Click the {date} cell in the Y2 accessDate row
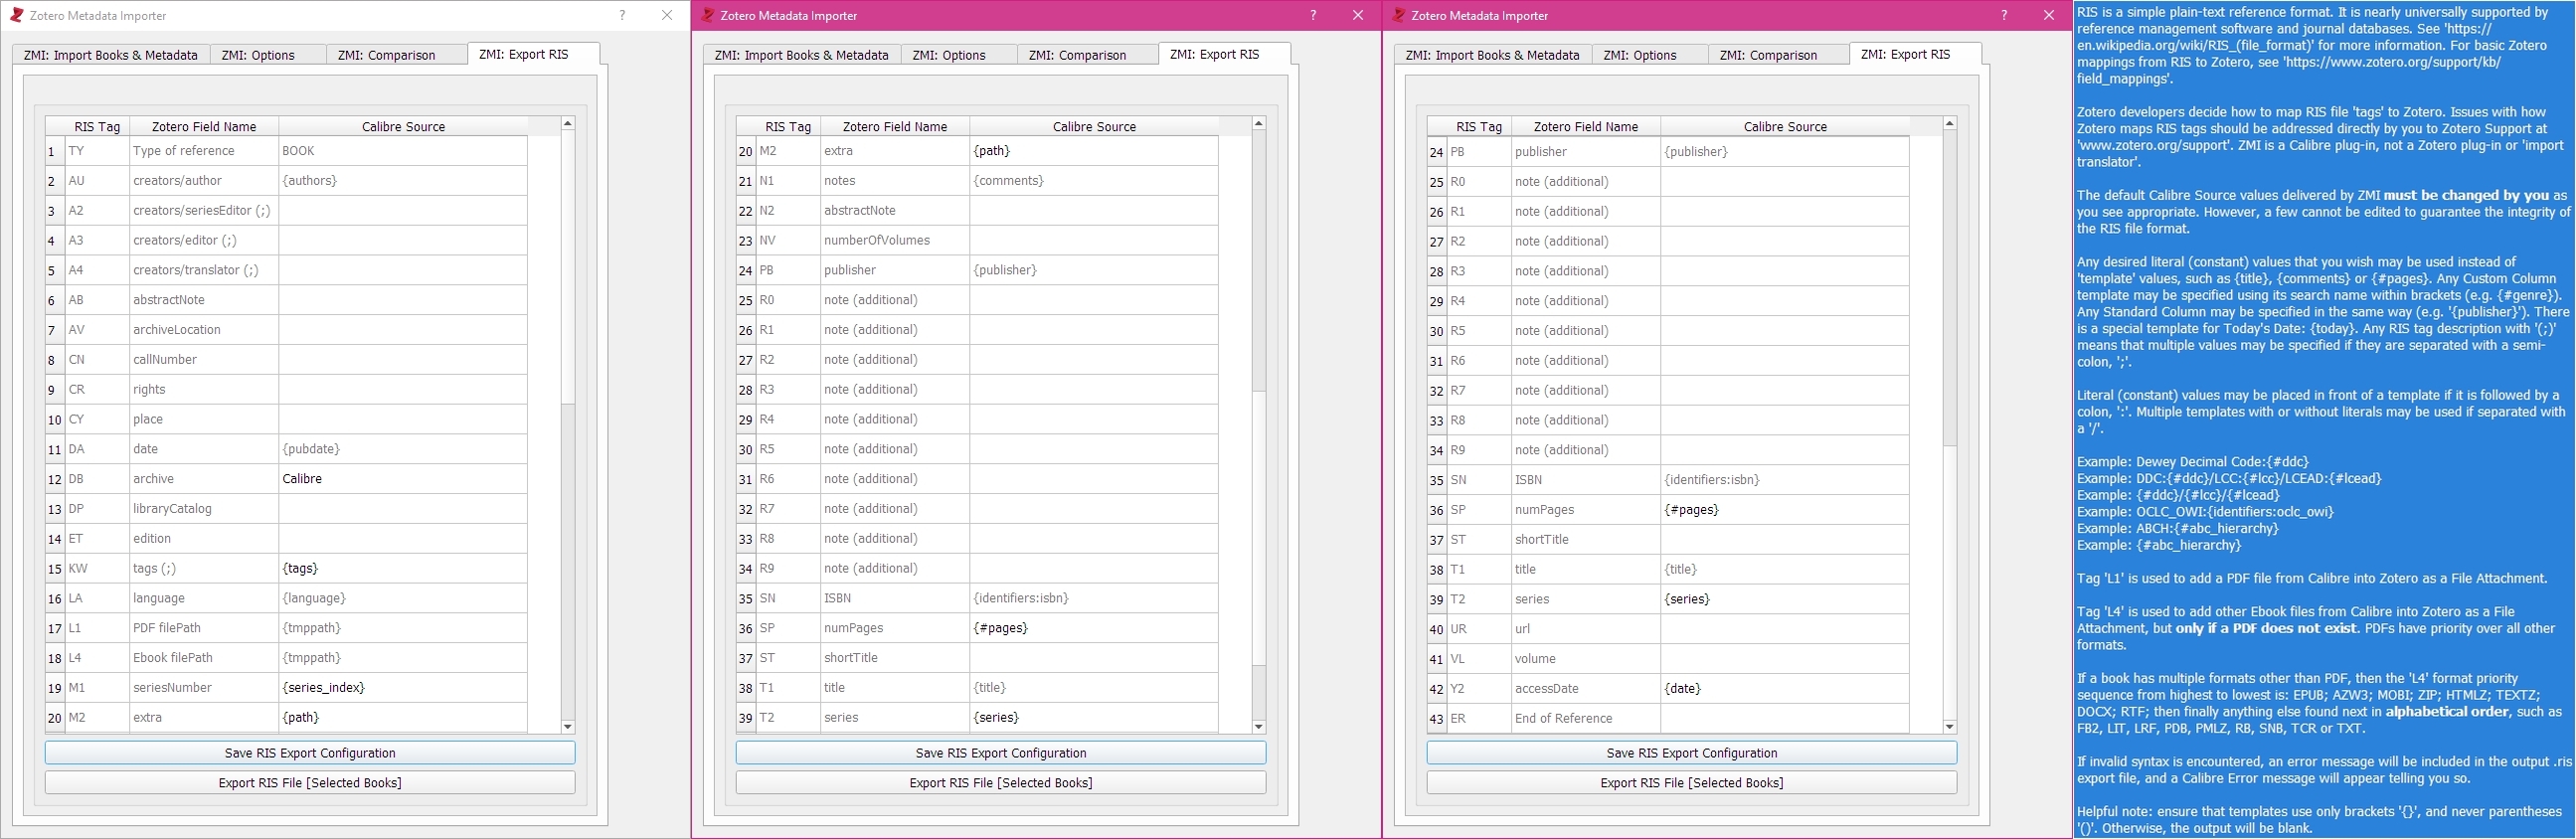This screenshot has height=839, width=2576. coord(1785,688)
